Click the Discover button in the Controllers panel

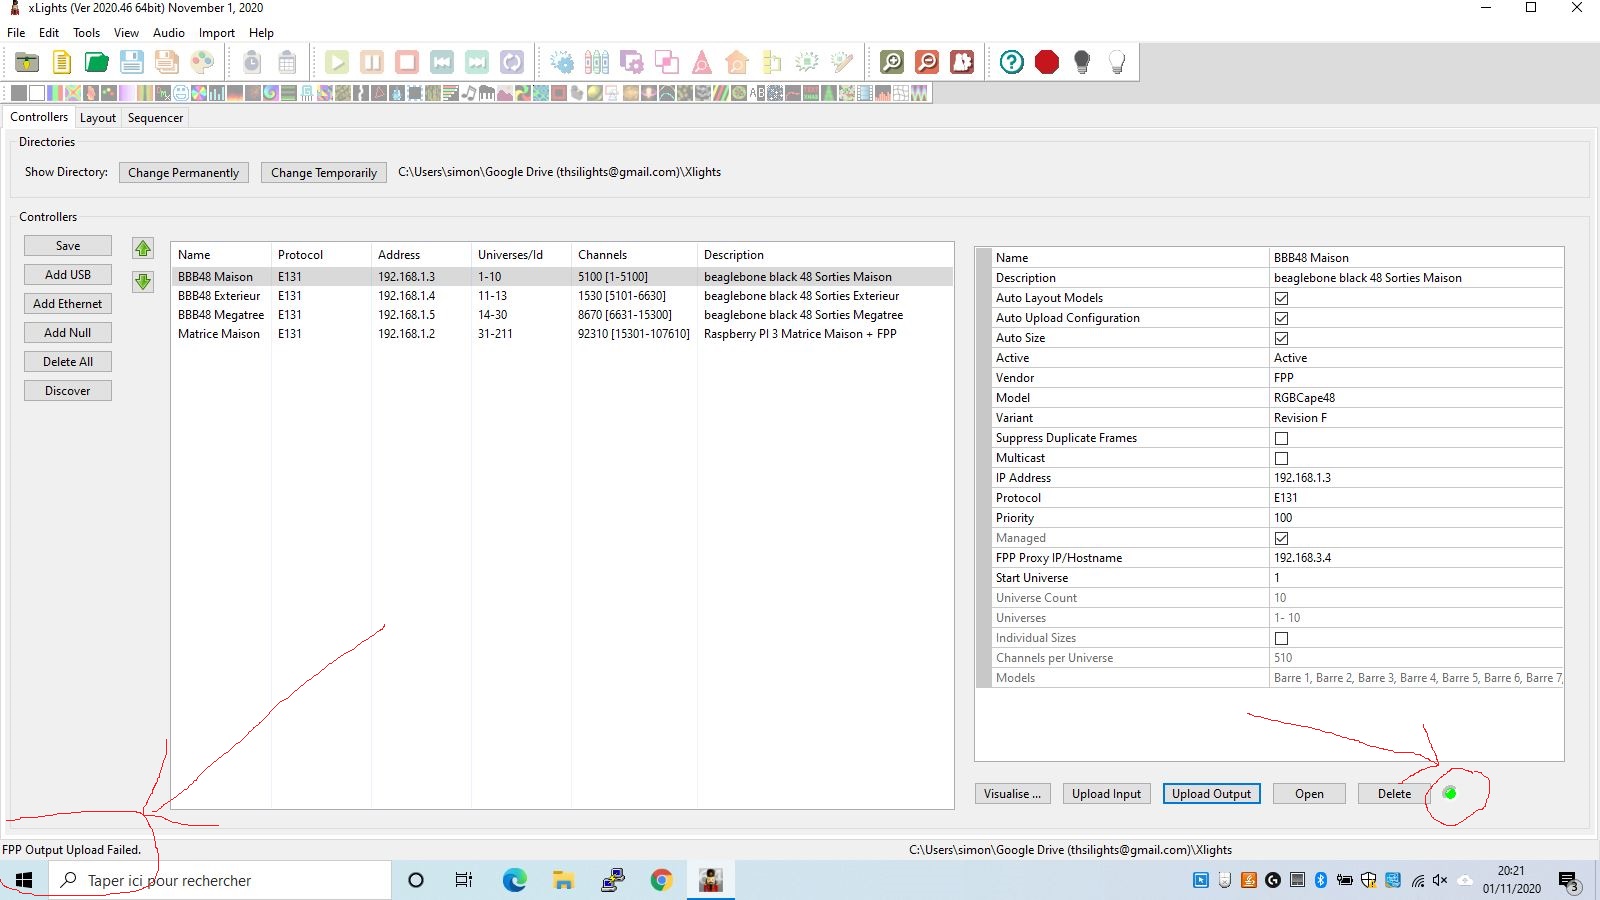pos(67,390)
